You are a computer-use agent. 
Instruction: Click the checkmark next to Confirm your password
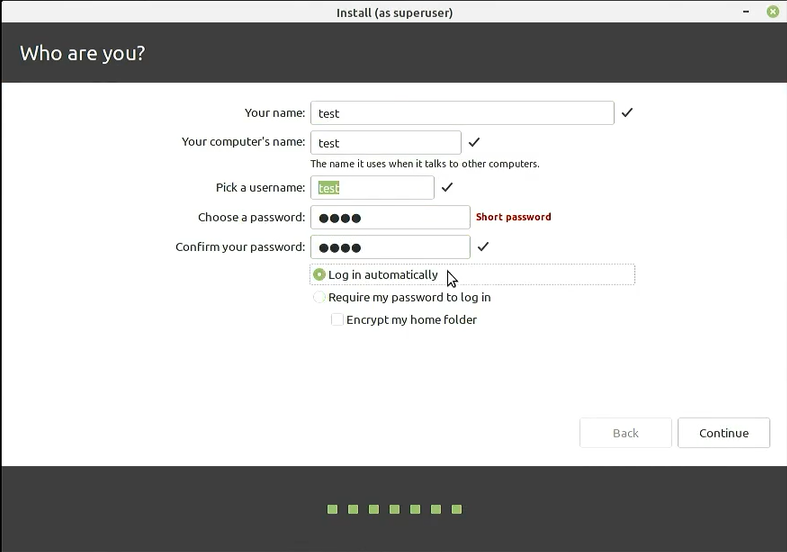pyautogui.click(x=483, y=247)
